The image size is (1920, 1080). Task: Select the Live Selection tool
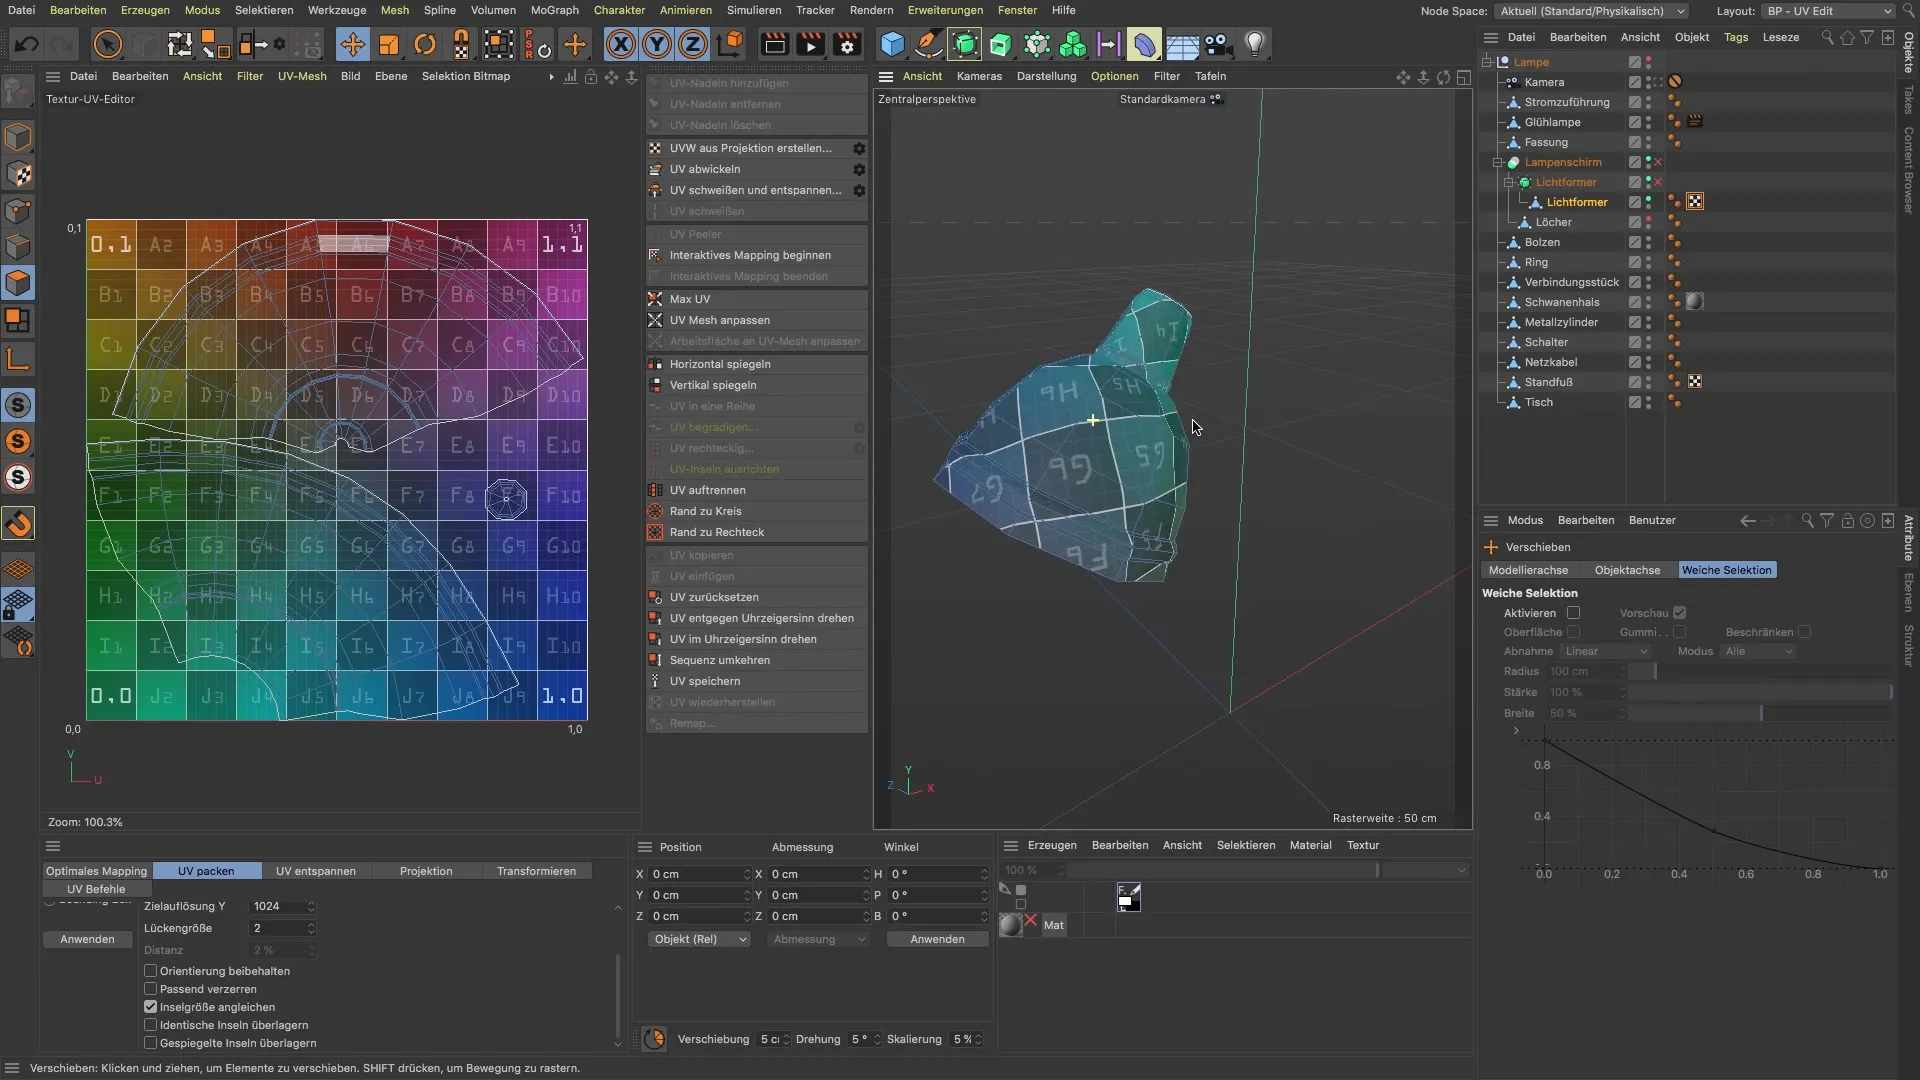tap(108, 44)
